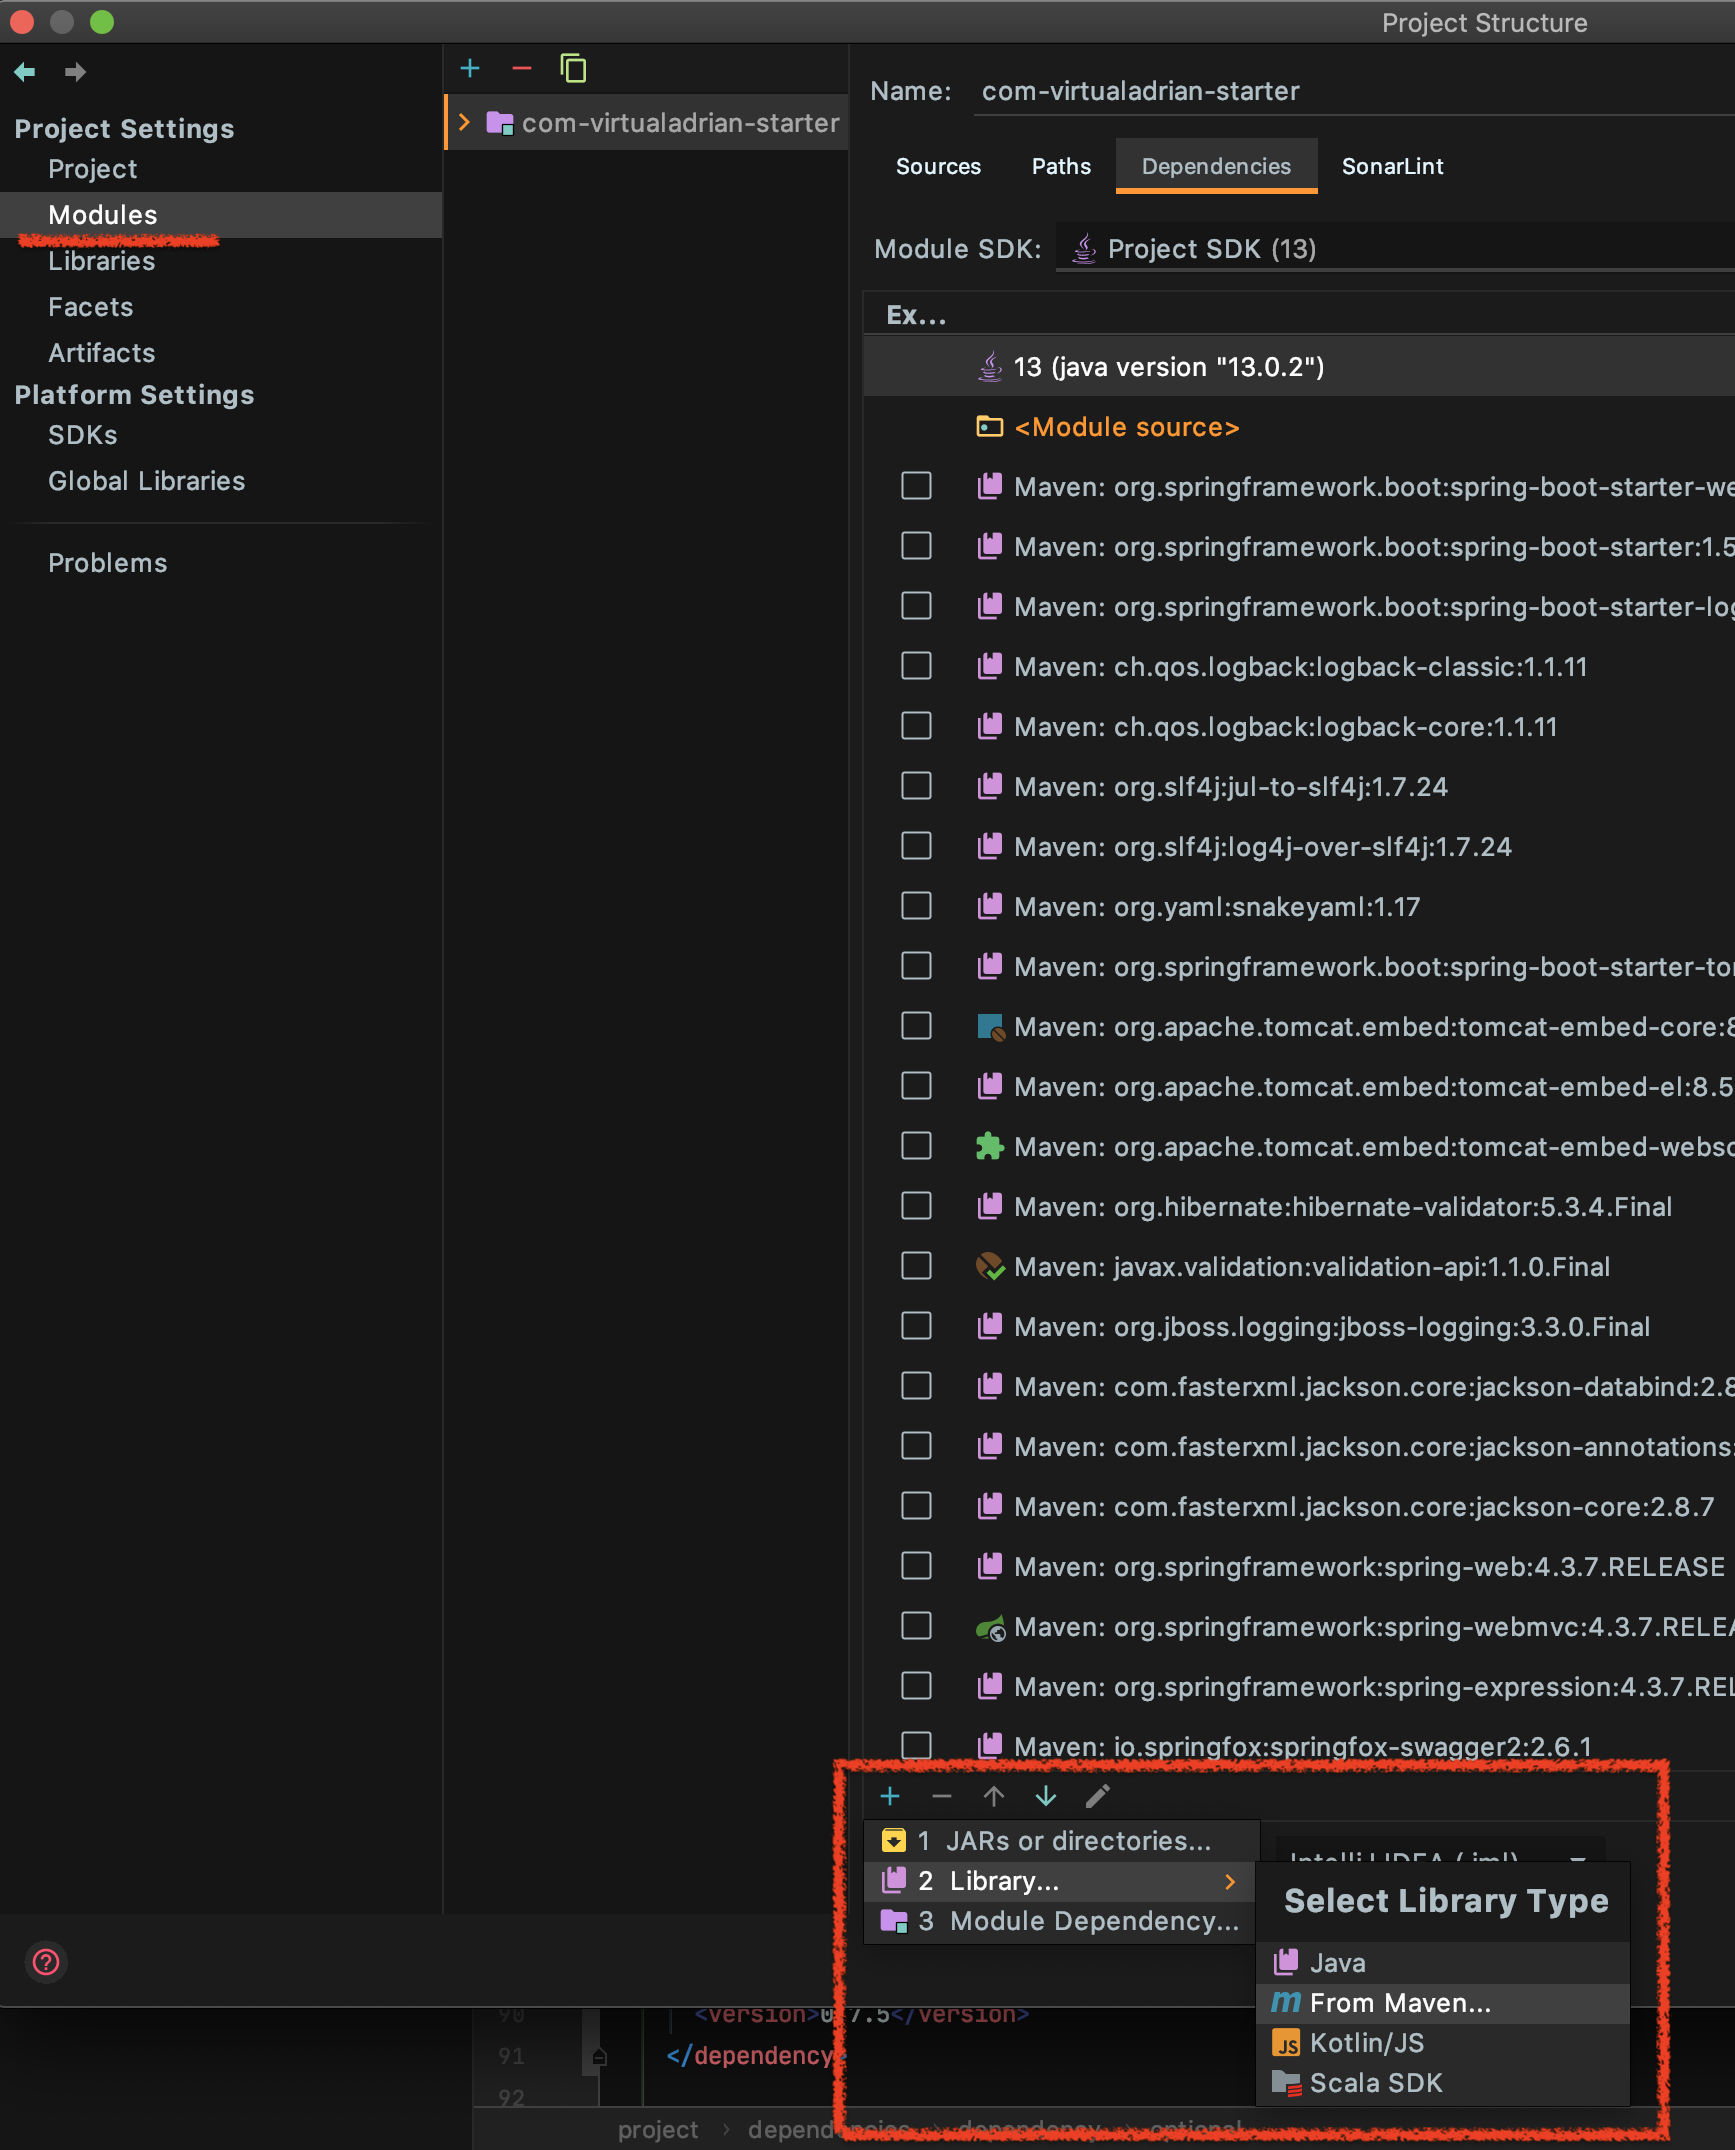Click the back navigation arrow

pyautogui.click(x=25, y=72)
